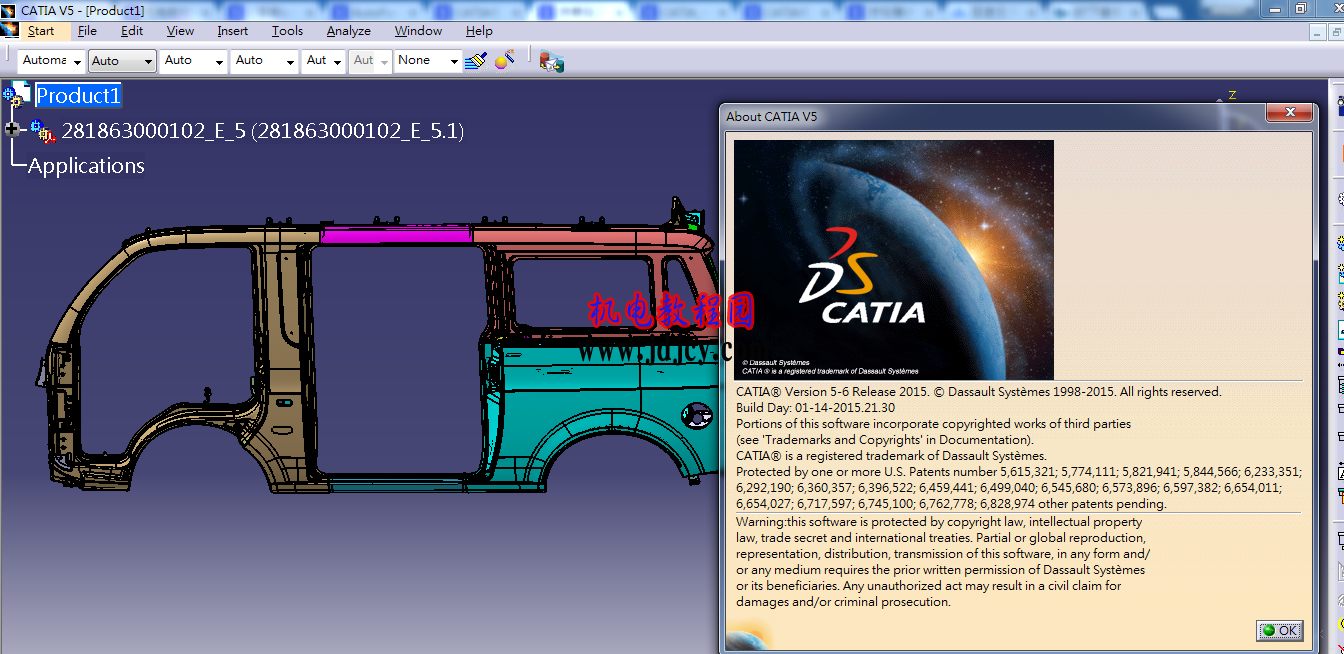Viewport: 1344px width, 654px height.
Task: Open the View menu
Action: [x=180, y=31]
